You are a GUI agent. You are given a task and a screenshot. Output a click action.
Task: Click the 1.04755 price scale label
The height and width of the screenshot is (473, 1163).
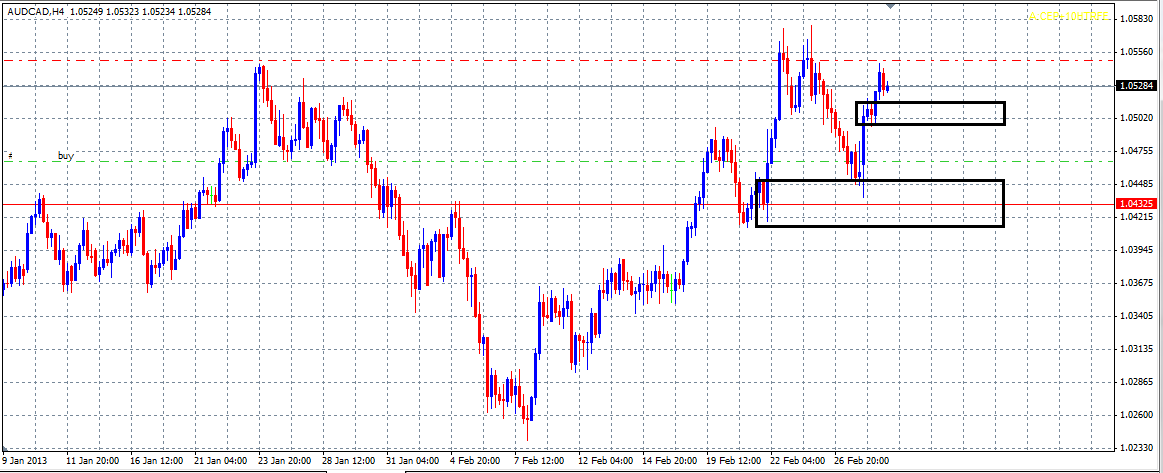[1138, 151]
